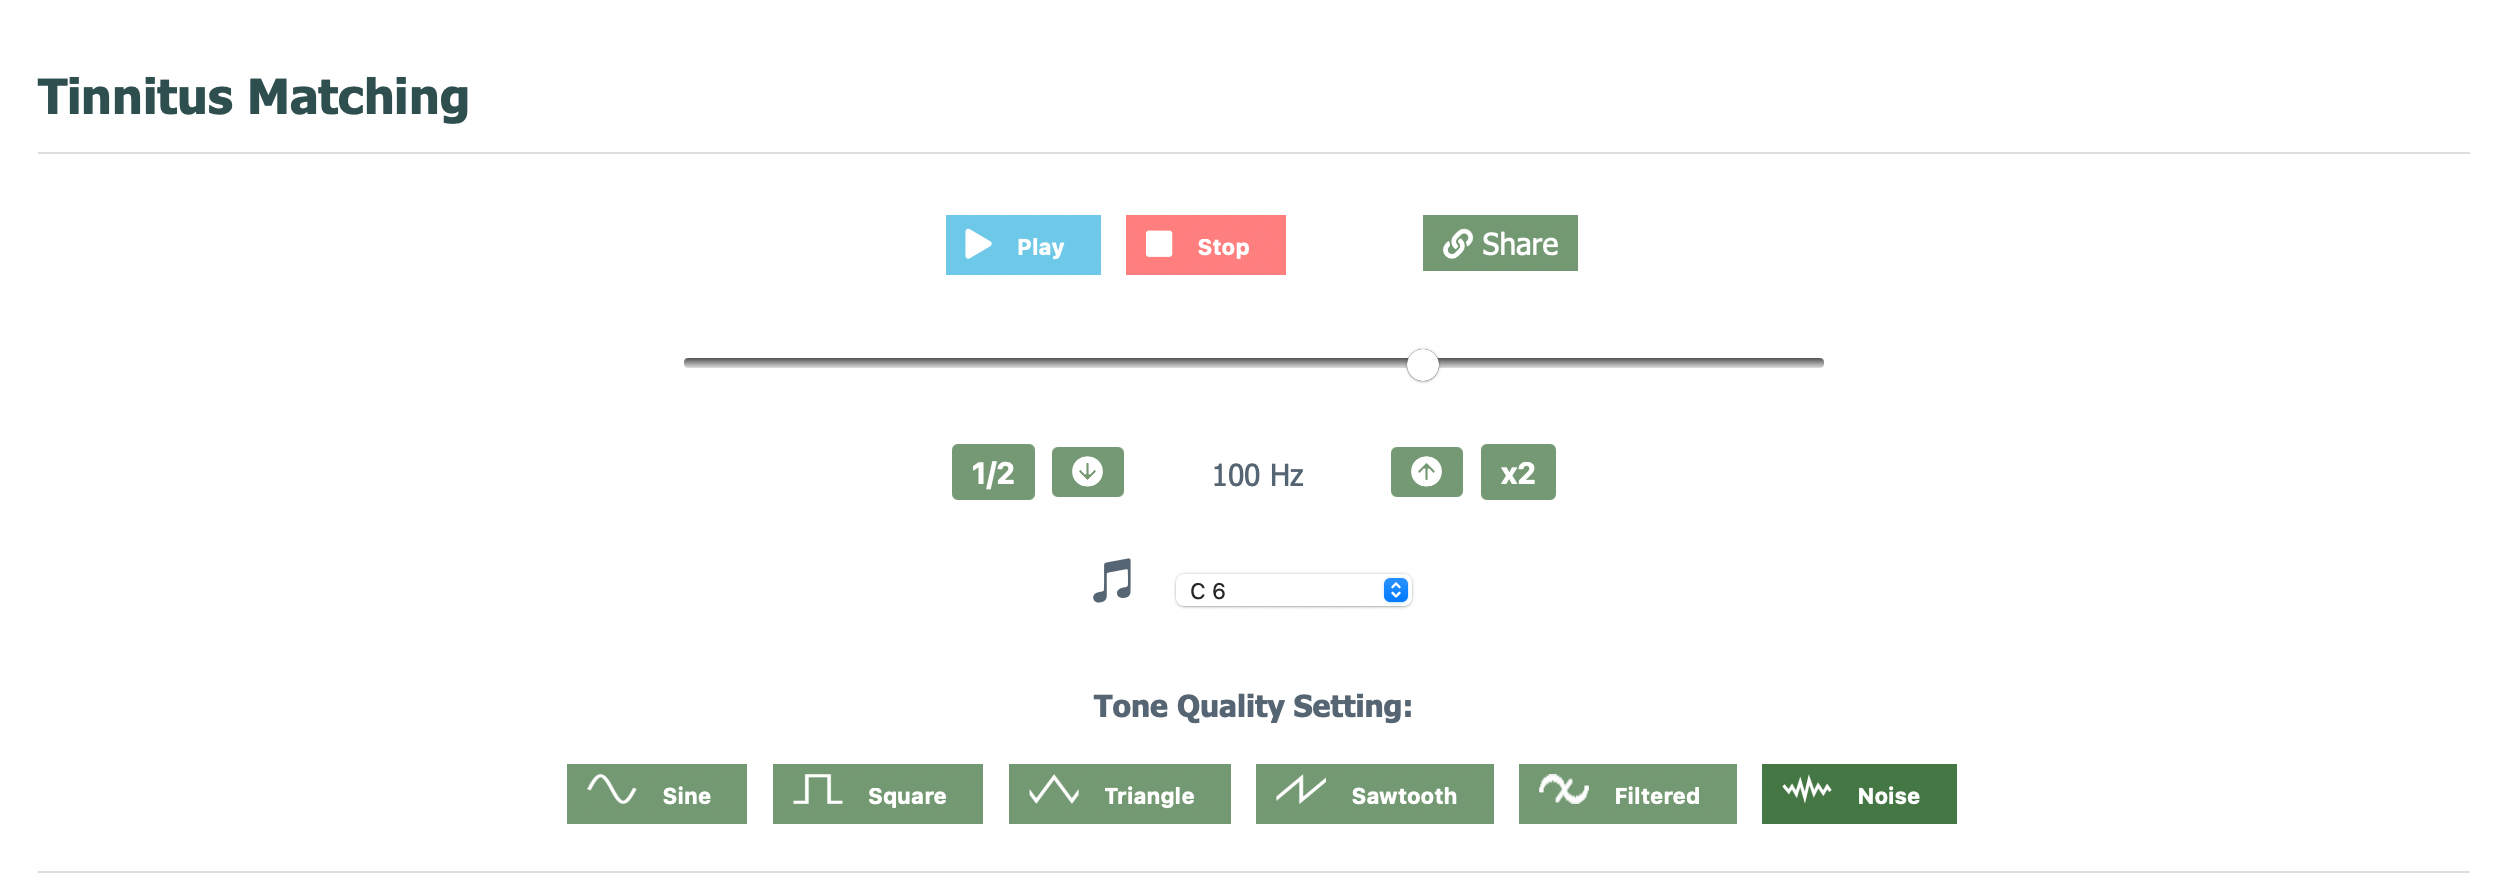Click the 100 Hz frequency readout

coord(1257,475)
